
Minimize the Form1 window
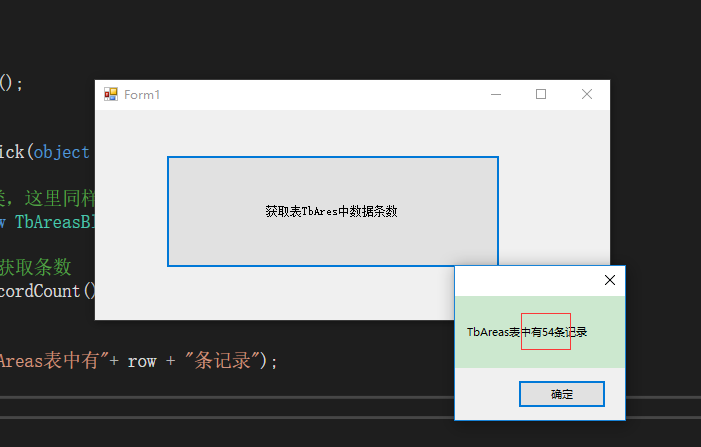(496, 94)
